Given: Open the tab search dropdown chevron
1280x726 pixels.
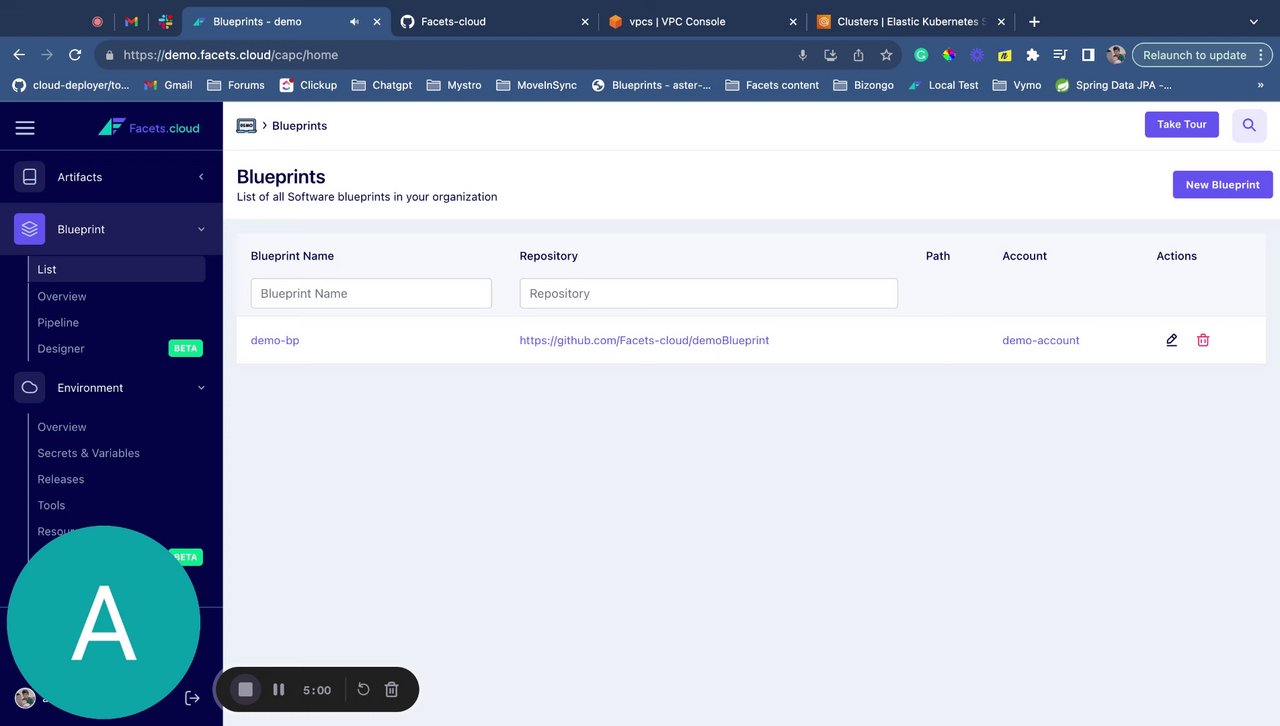Looking at the screenshot, I should (1254, 21).
